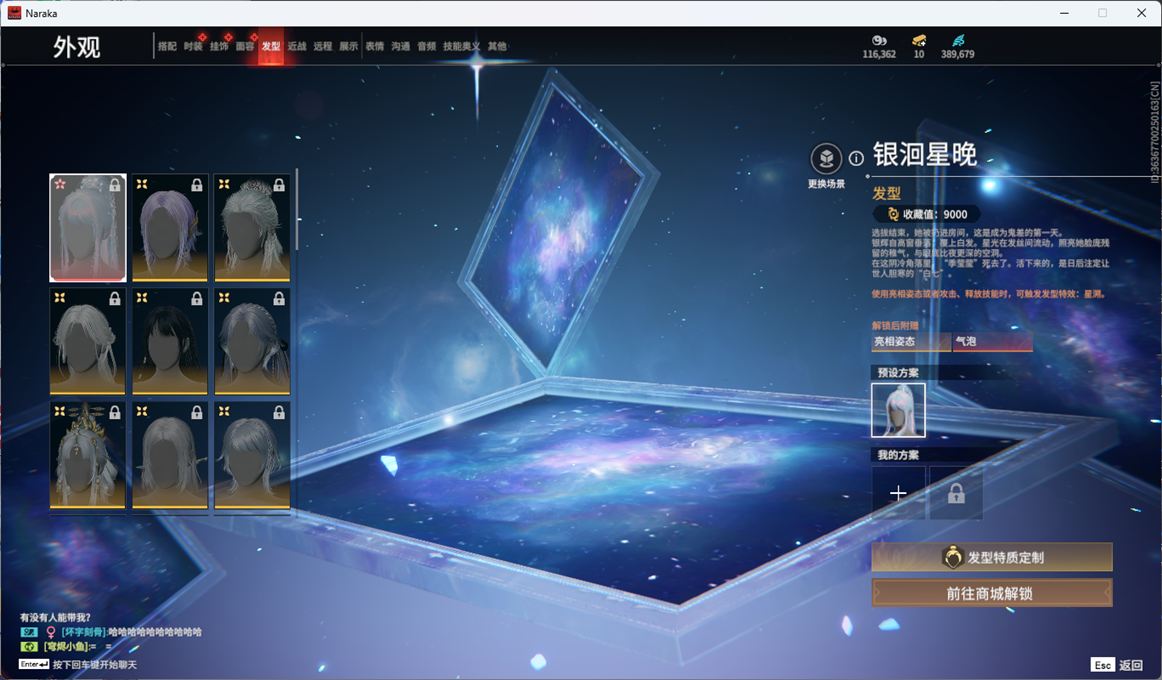Open 发型特质定制 customization
Screen dimensions: 1162x680
pos(992,557)
